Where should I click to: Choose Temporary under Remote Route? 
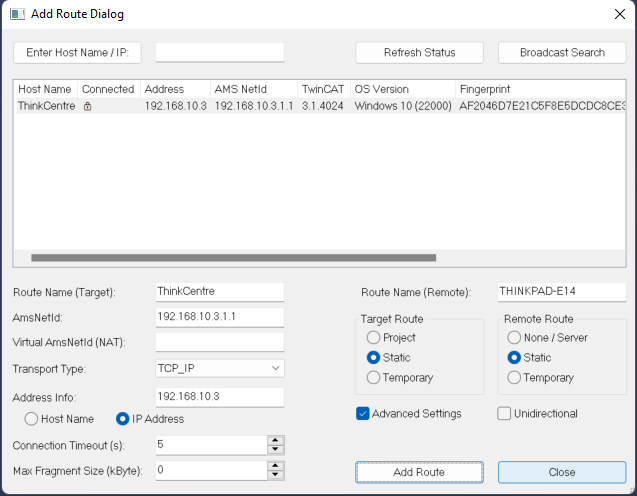(x=515, y=378)
